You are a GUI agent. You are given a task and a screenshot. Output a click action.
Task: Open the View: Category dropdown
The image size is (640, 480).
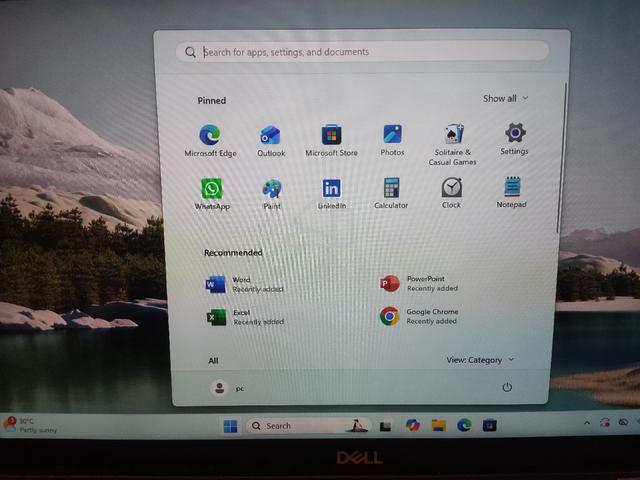[x=480, y=360]
